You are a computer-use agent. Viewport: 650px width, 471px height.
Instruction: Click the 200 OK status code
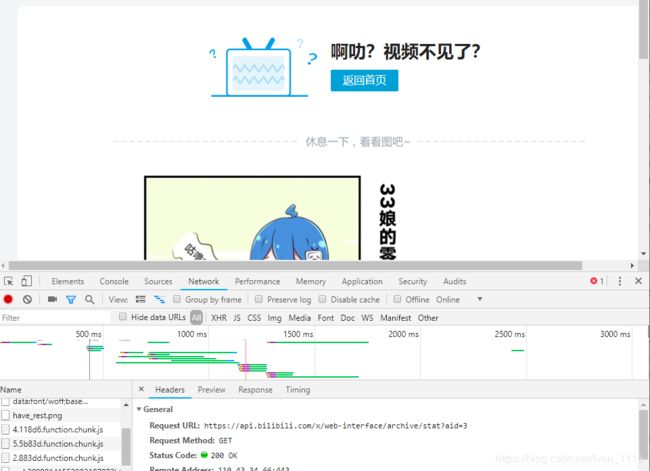[x=224, y=455]
